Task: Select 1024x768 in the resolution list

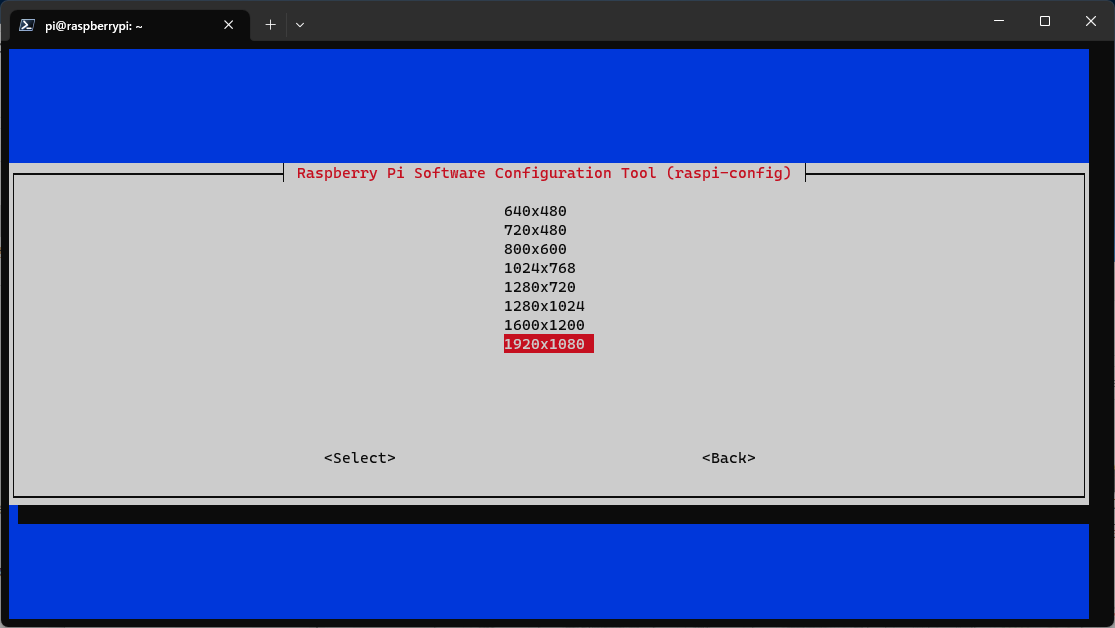Action: pyautogui.click(x=540, y=268)
